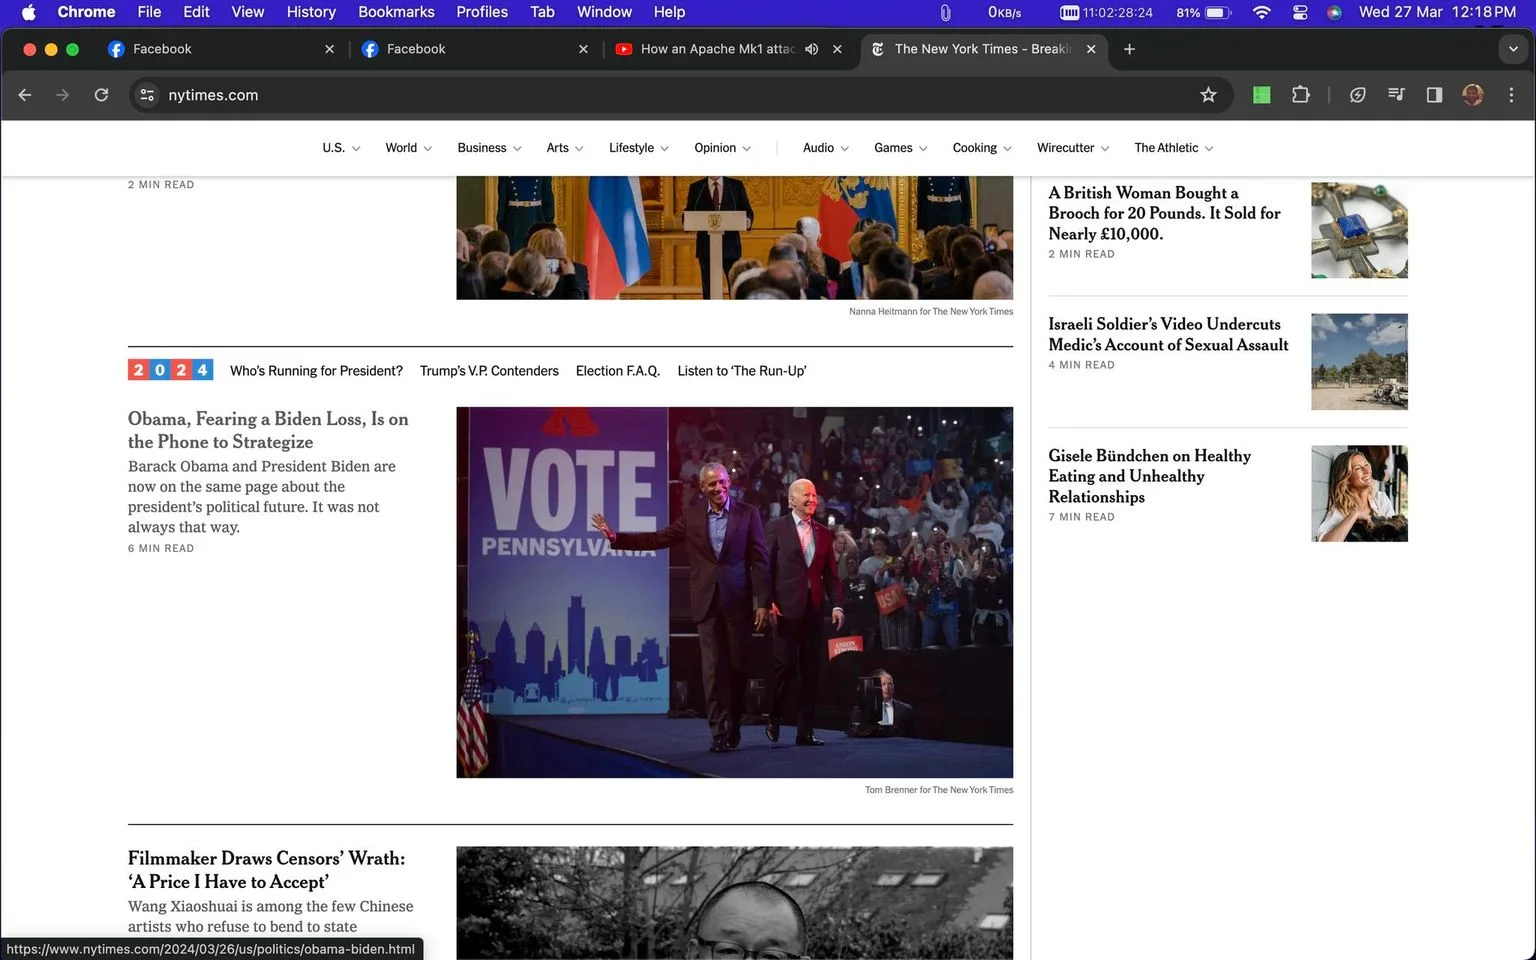Viewport: 1536px width, 960px height.
Task: Open 'Trump's V.P. Contenders' link
Action: coord(489,371)
